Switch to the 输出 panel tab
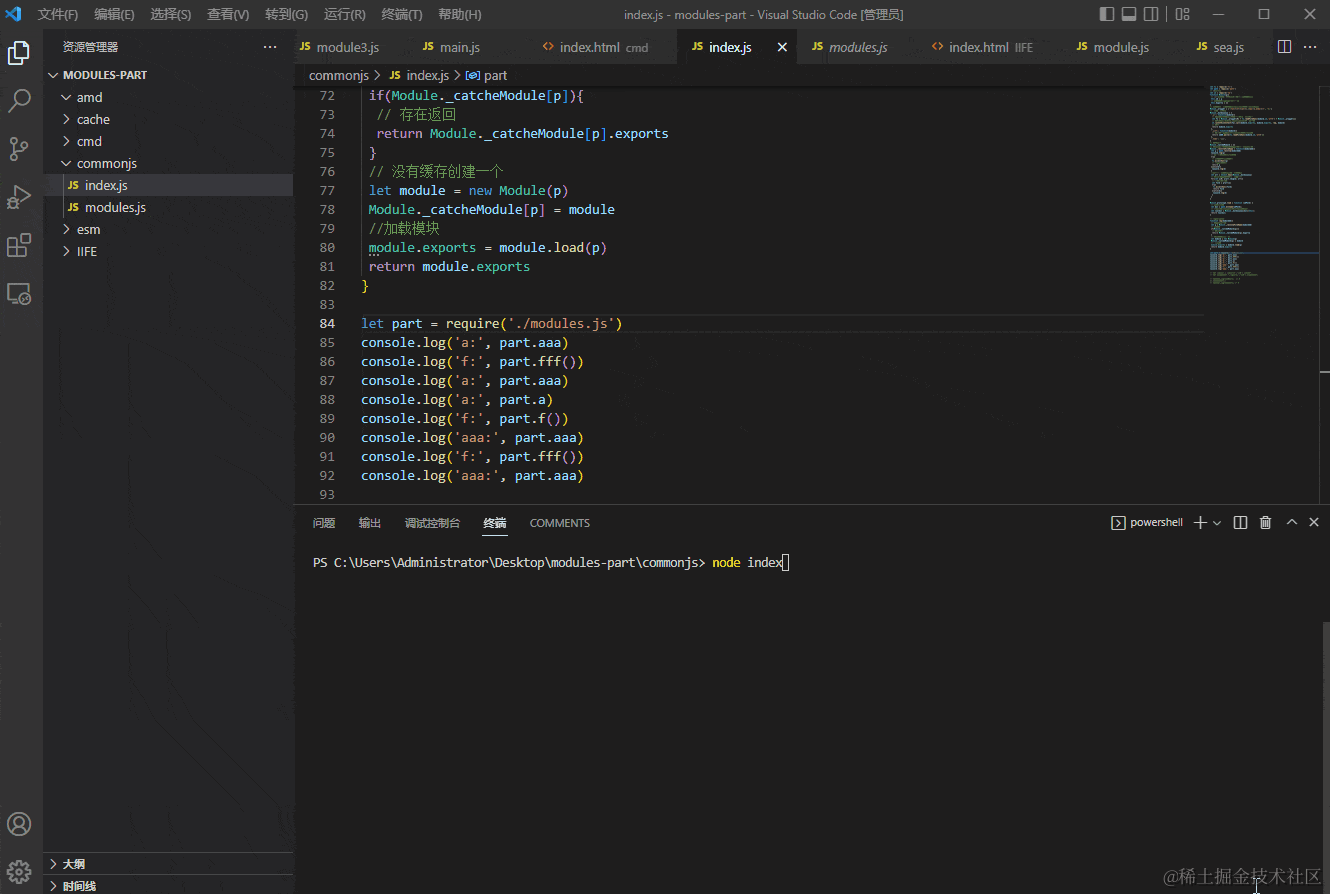Viewport: 1330px width, 894px height. tap(369, 522)
